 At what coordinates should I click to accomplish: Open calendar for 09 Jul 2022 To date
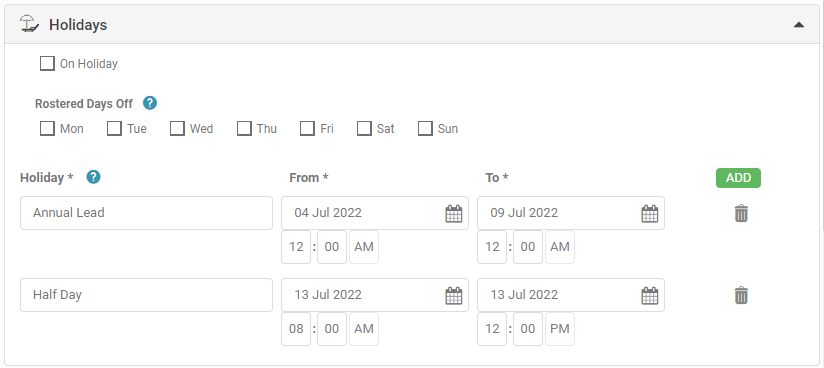pos(650,213)
